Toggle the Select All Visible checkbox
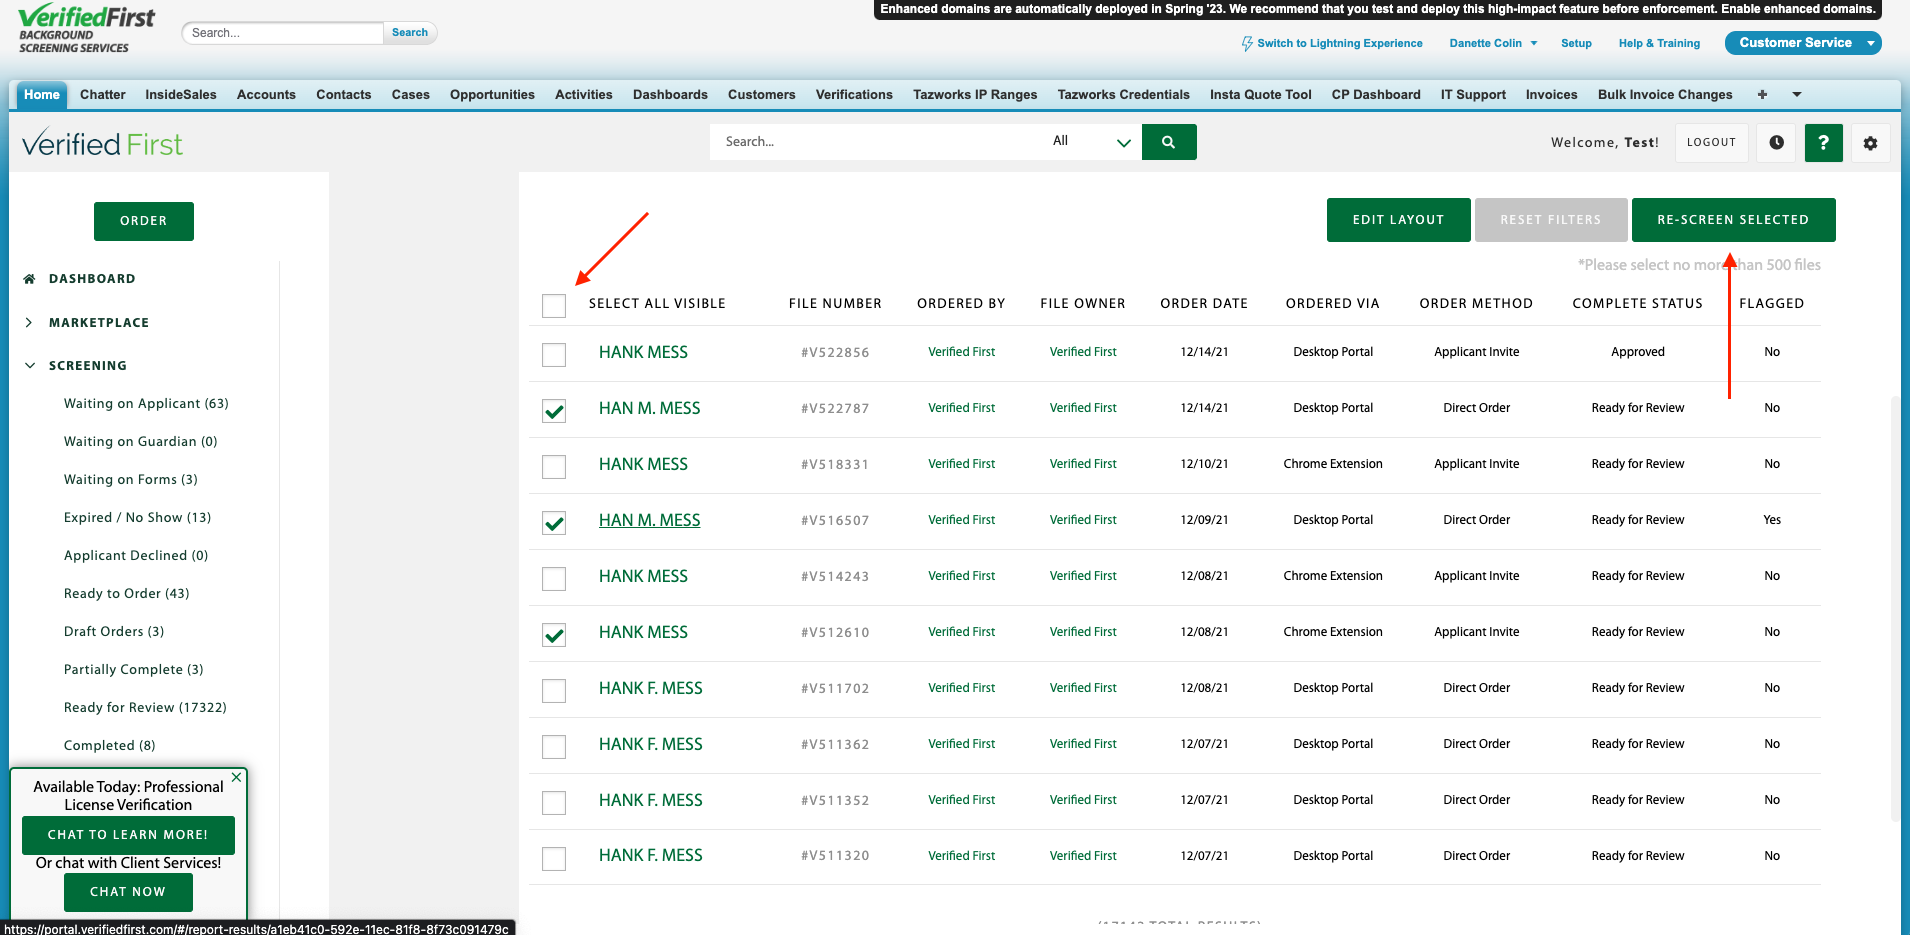 coord(554,305)
